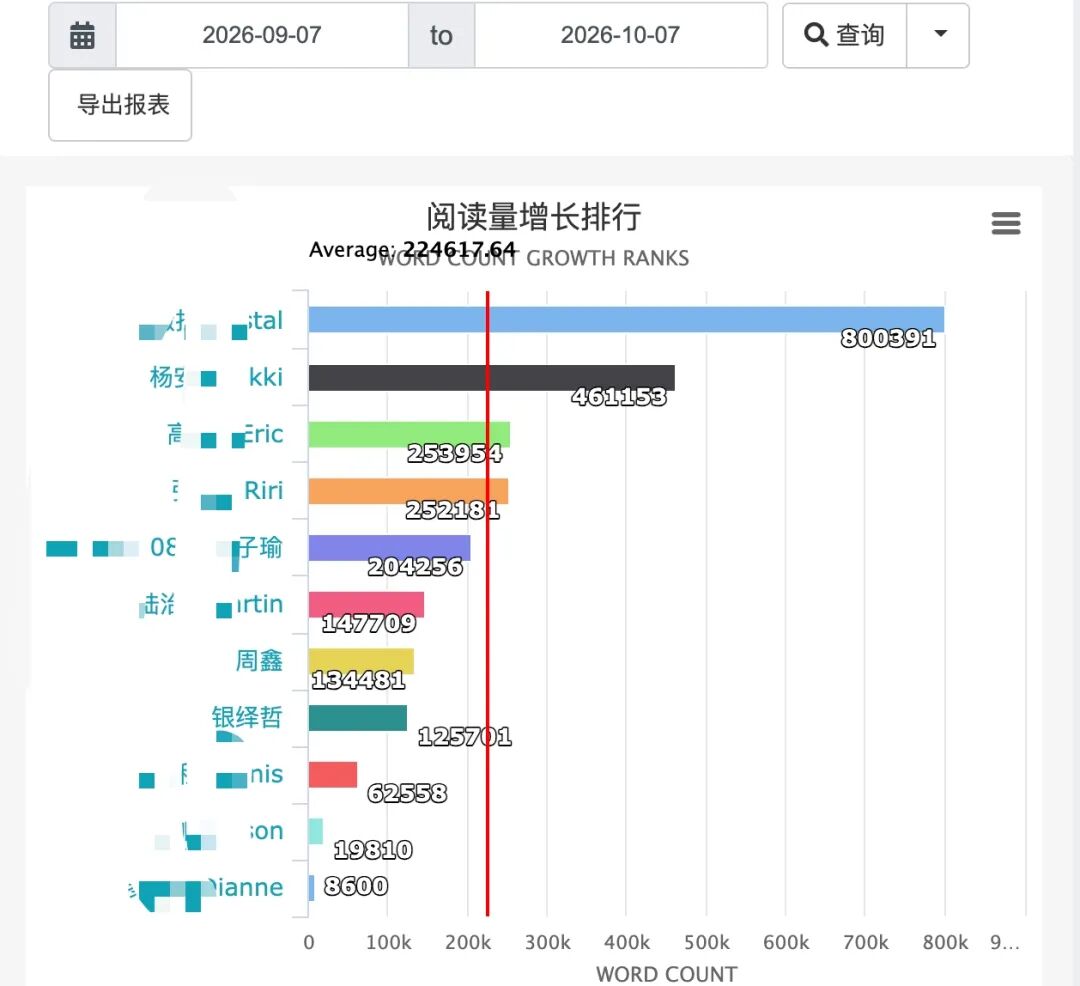The width and height of the screenshot is (1080, 986).
Task: Click the purple bar labeled 204256
Action: point(389,548)
